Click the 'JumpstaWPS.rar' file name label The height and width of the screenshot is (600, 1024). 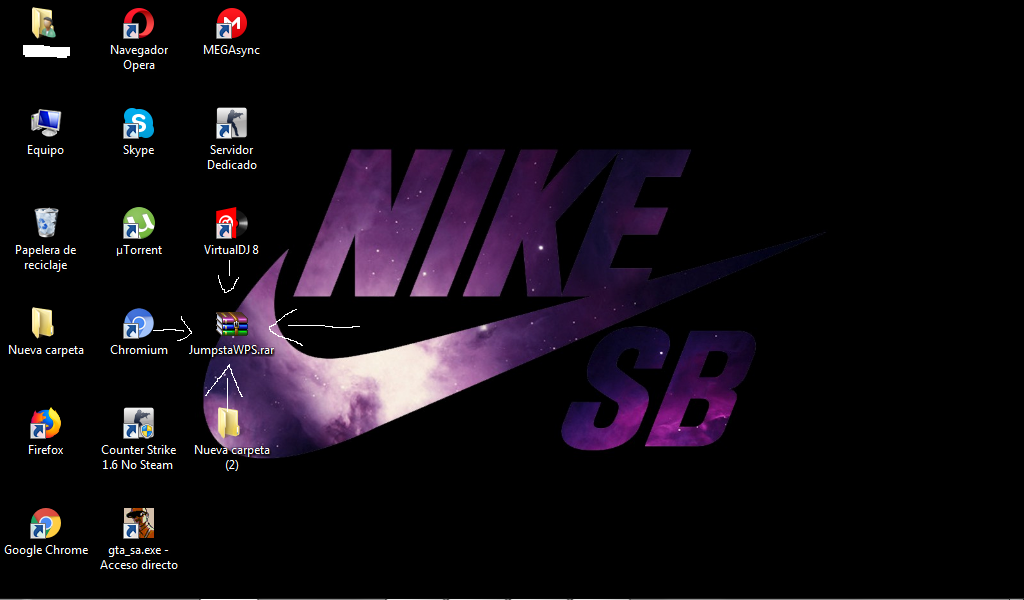click(x=231, y=350)
